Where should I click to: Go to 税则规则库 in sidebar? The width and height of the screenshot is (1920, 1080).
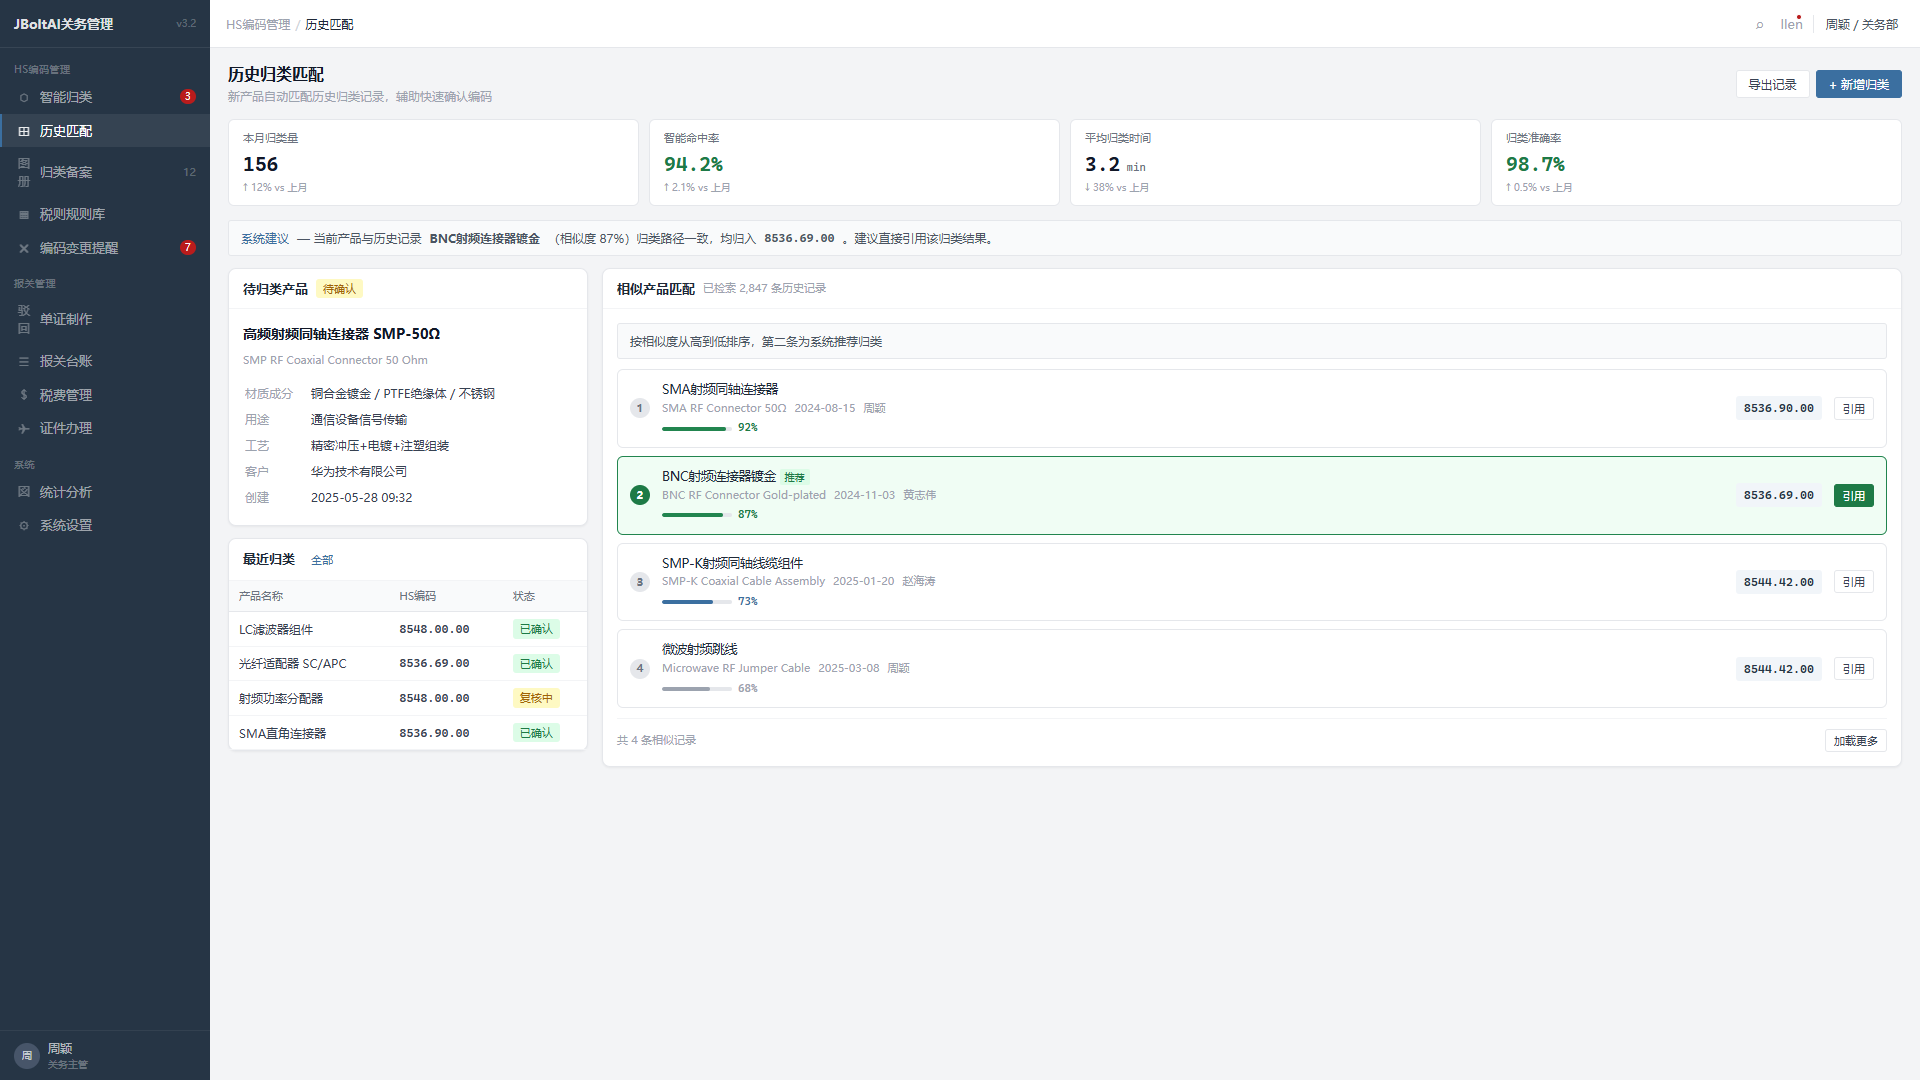[105, 214]
